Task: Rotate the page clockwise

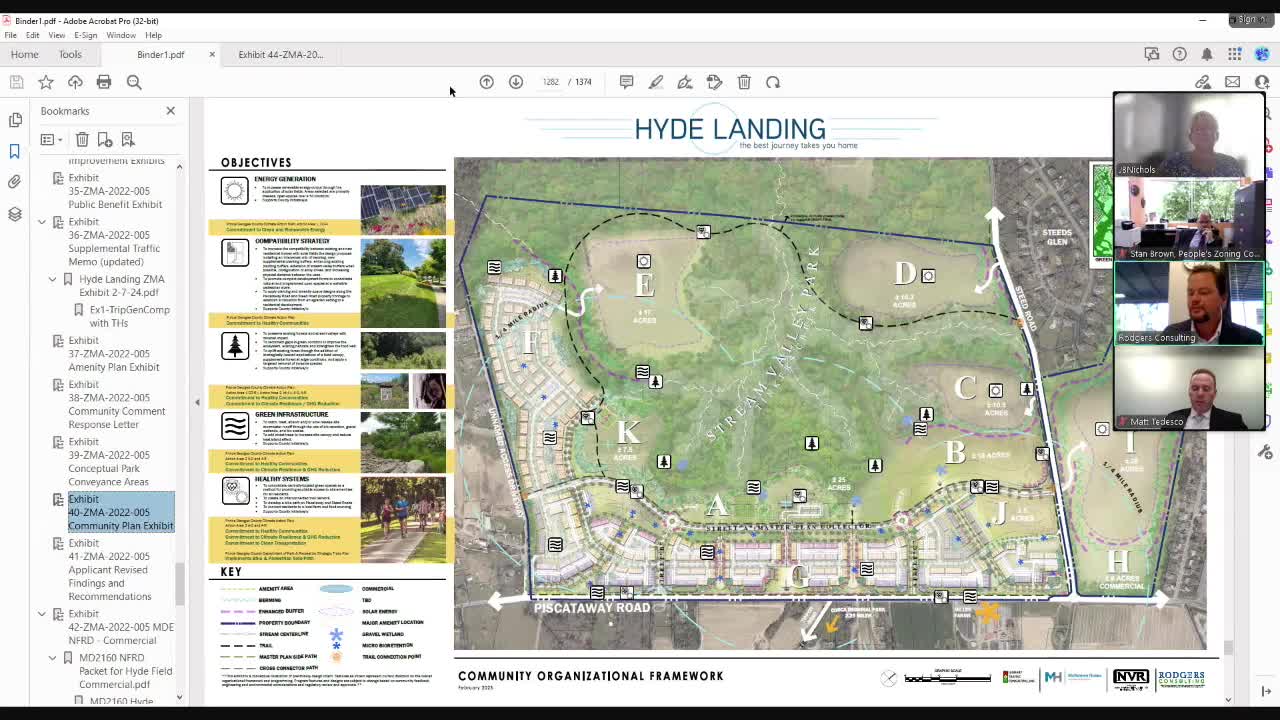Action: 773,82
